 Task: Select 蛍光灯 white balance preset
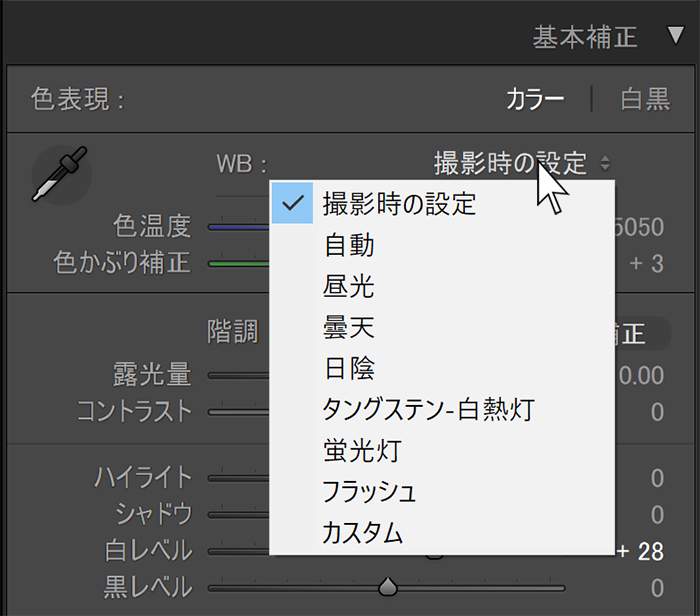tap(361, 450)
